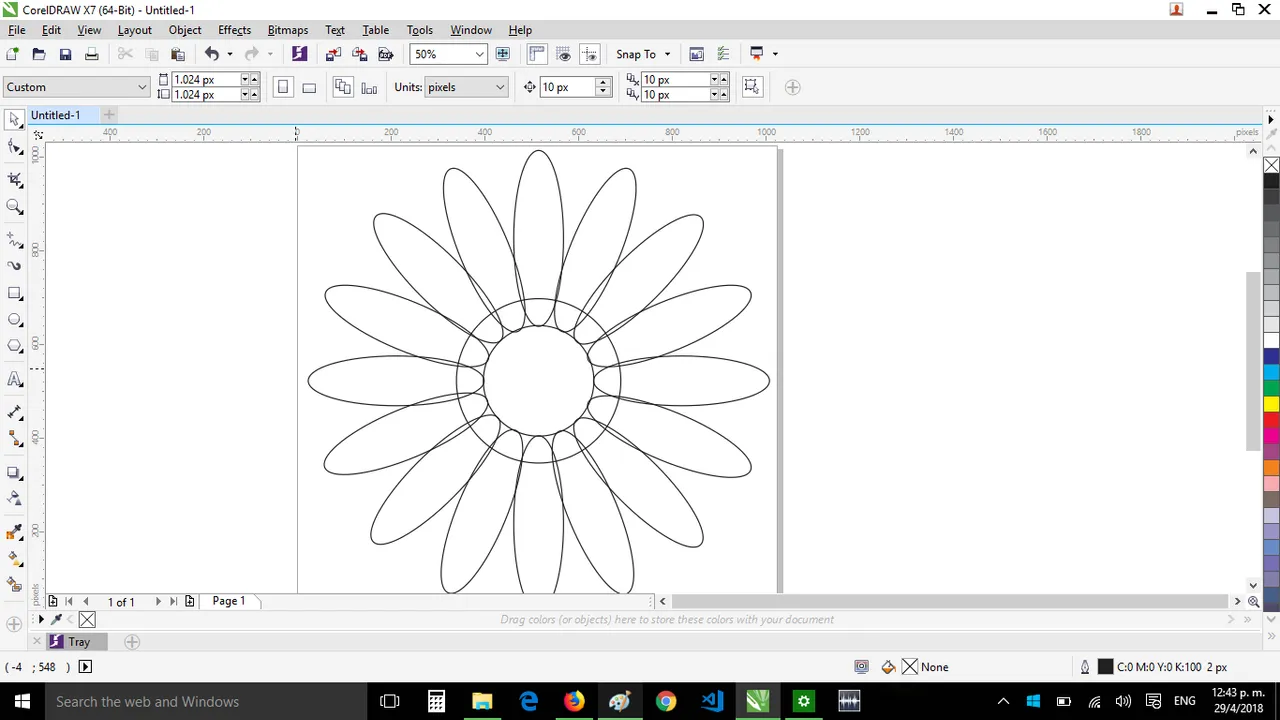Open the Units pixels dropdown
The width and height of the screenshot is (1280, 720).
pos(499,88)
